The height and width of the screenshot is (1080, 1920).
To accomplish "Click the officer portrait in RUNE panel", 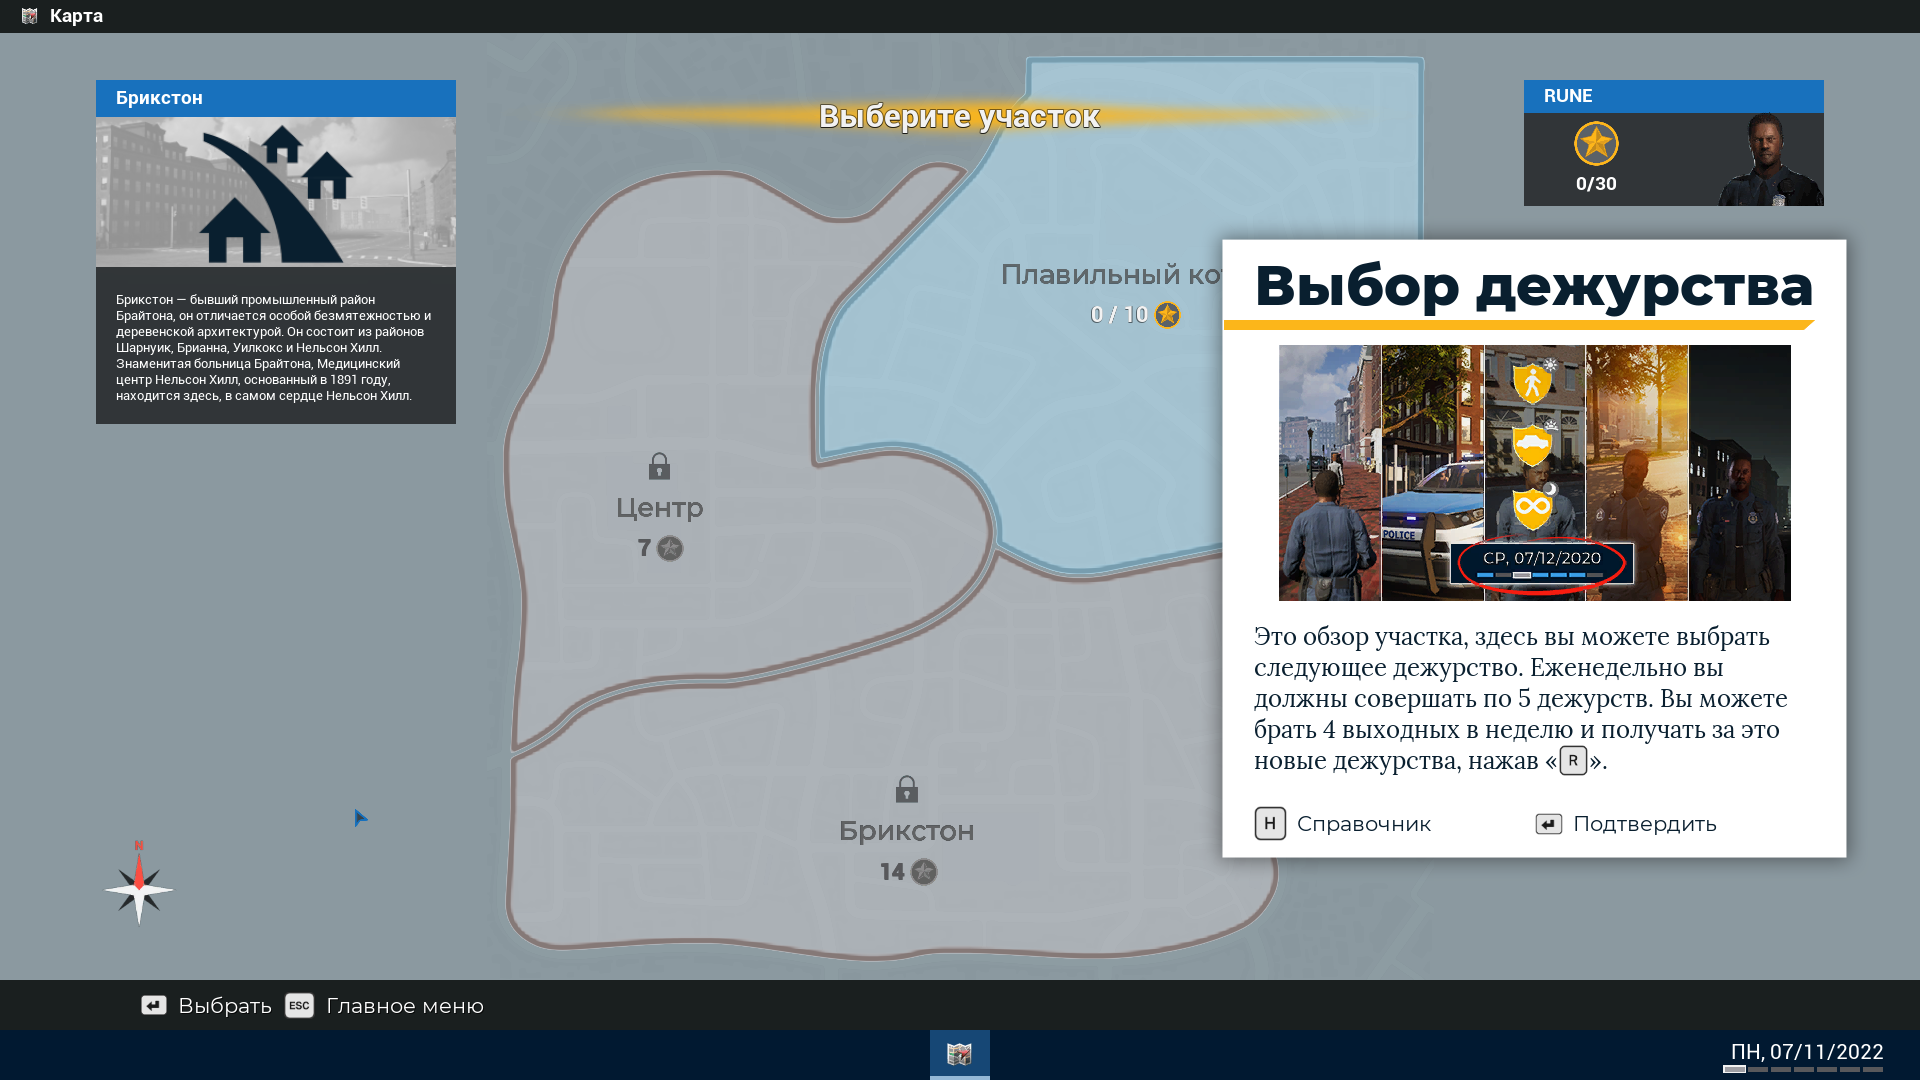I will [x=1770, y=160].
